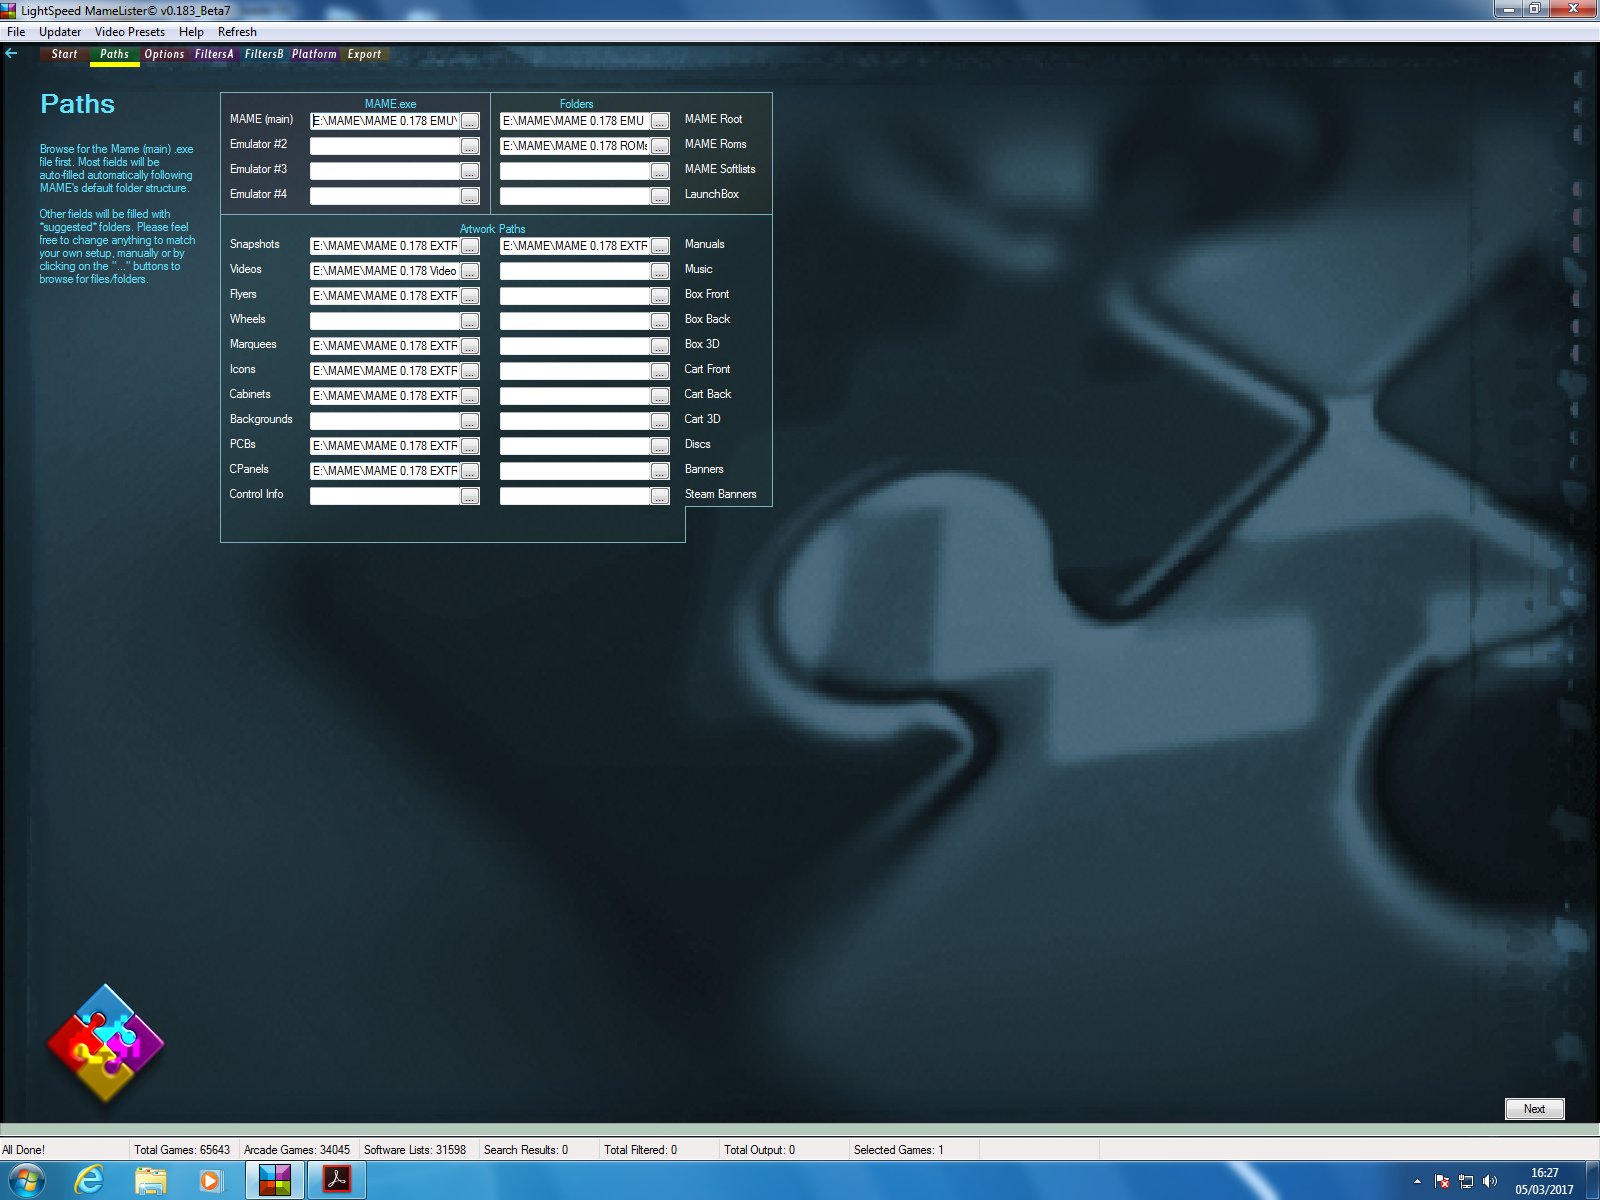Click the Refresh menu item
Screen dimensions: 1600x1200
237,32
